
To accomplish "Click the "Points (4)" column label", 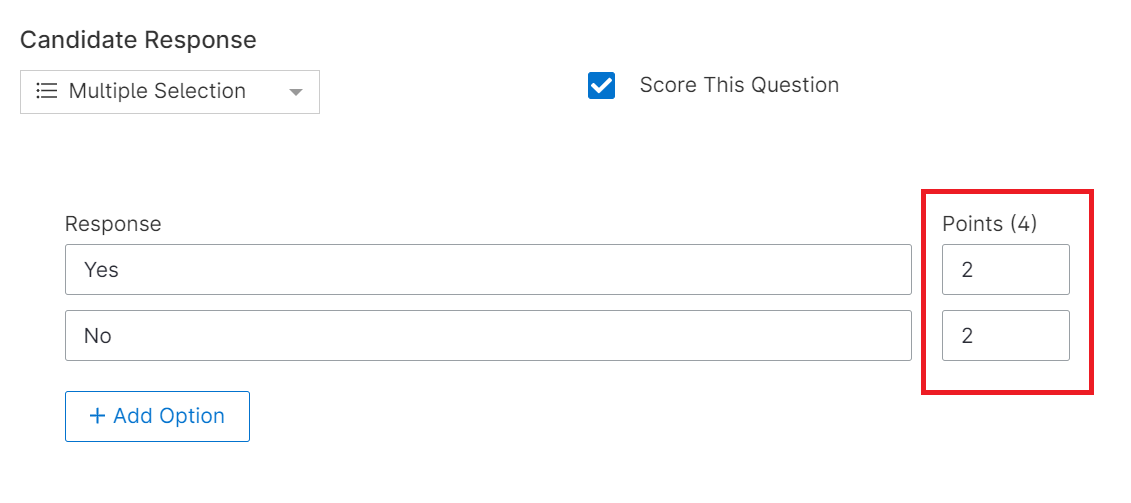I will point(989,224).
